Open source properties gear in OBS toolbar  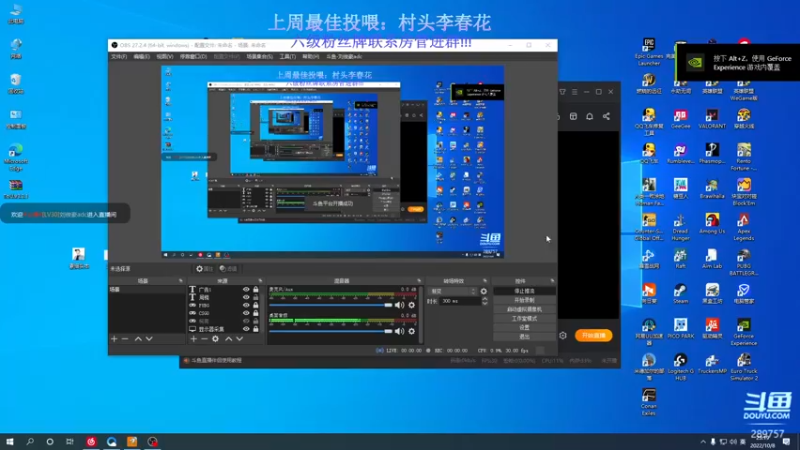pos(205,268)
